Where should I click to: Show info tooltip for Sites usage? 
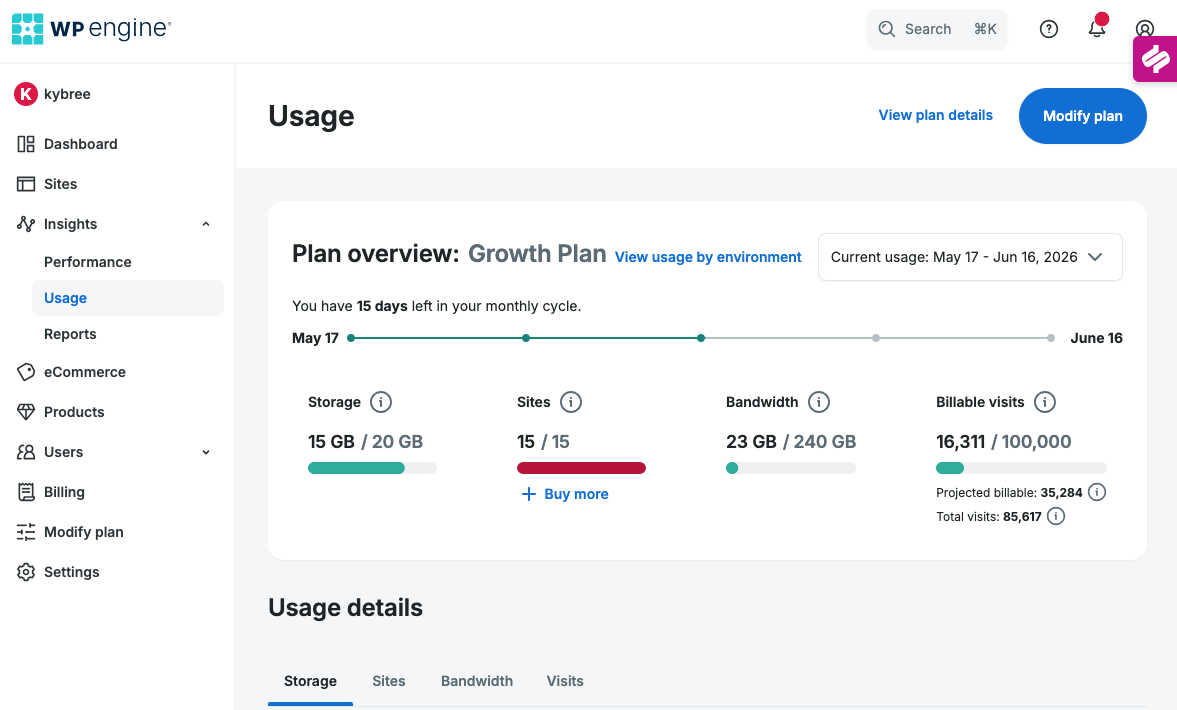[570, 402]
